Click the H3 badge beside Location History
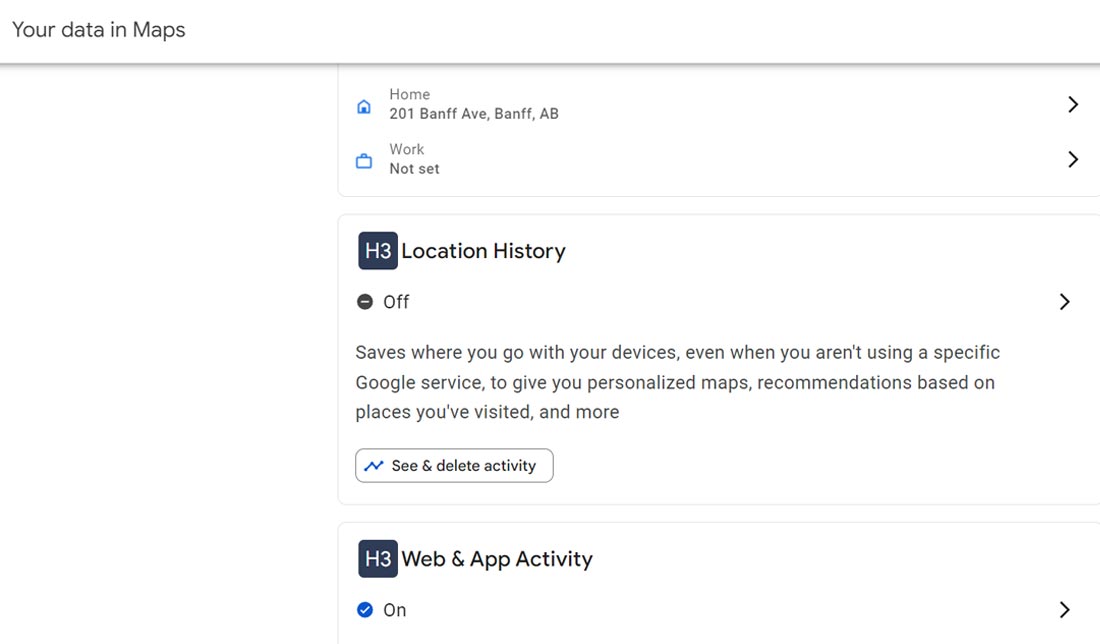 point(378,251)
